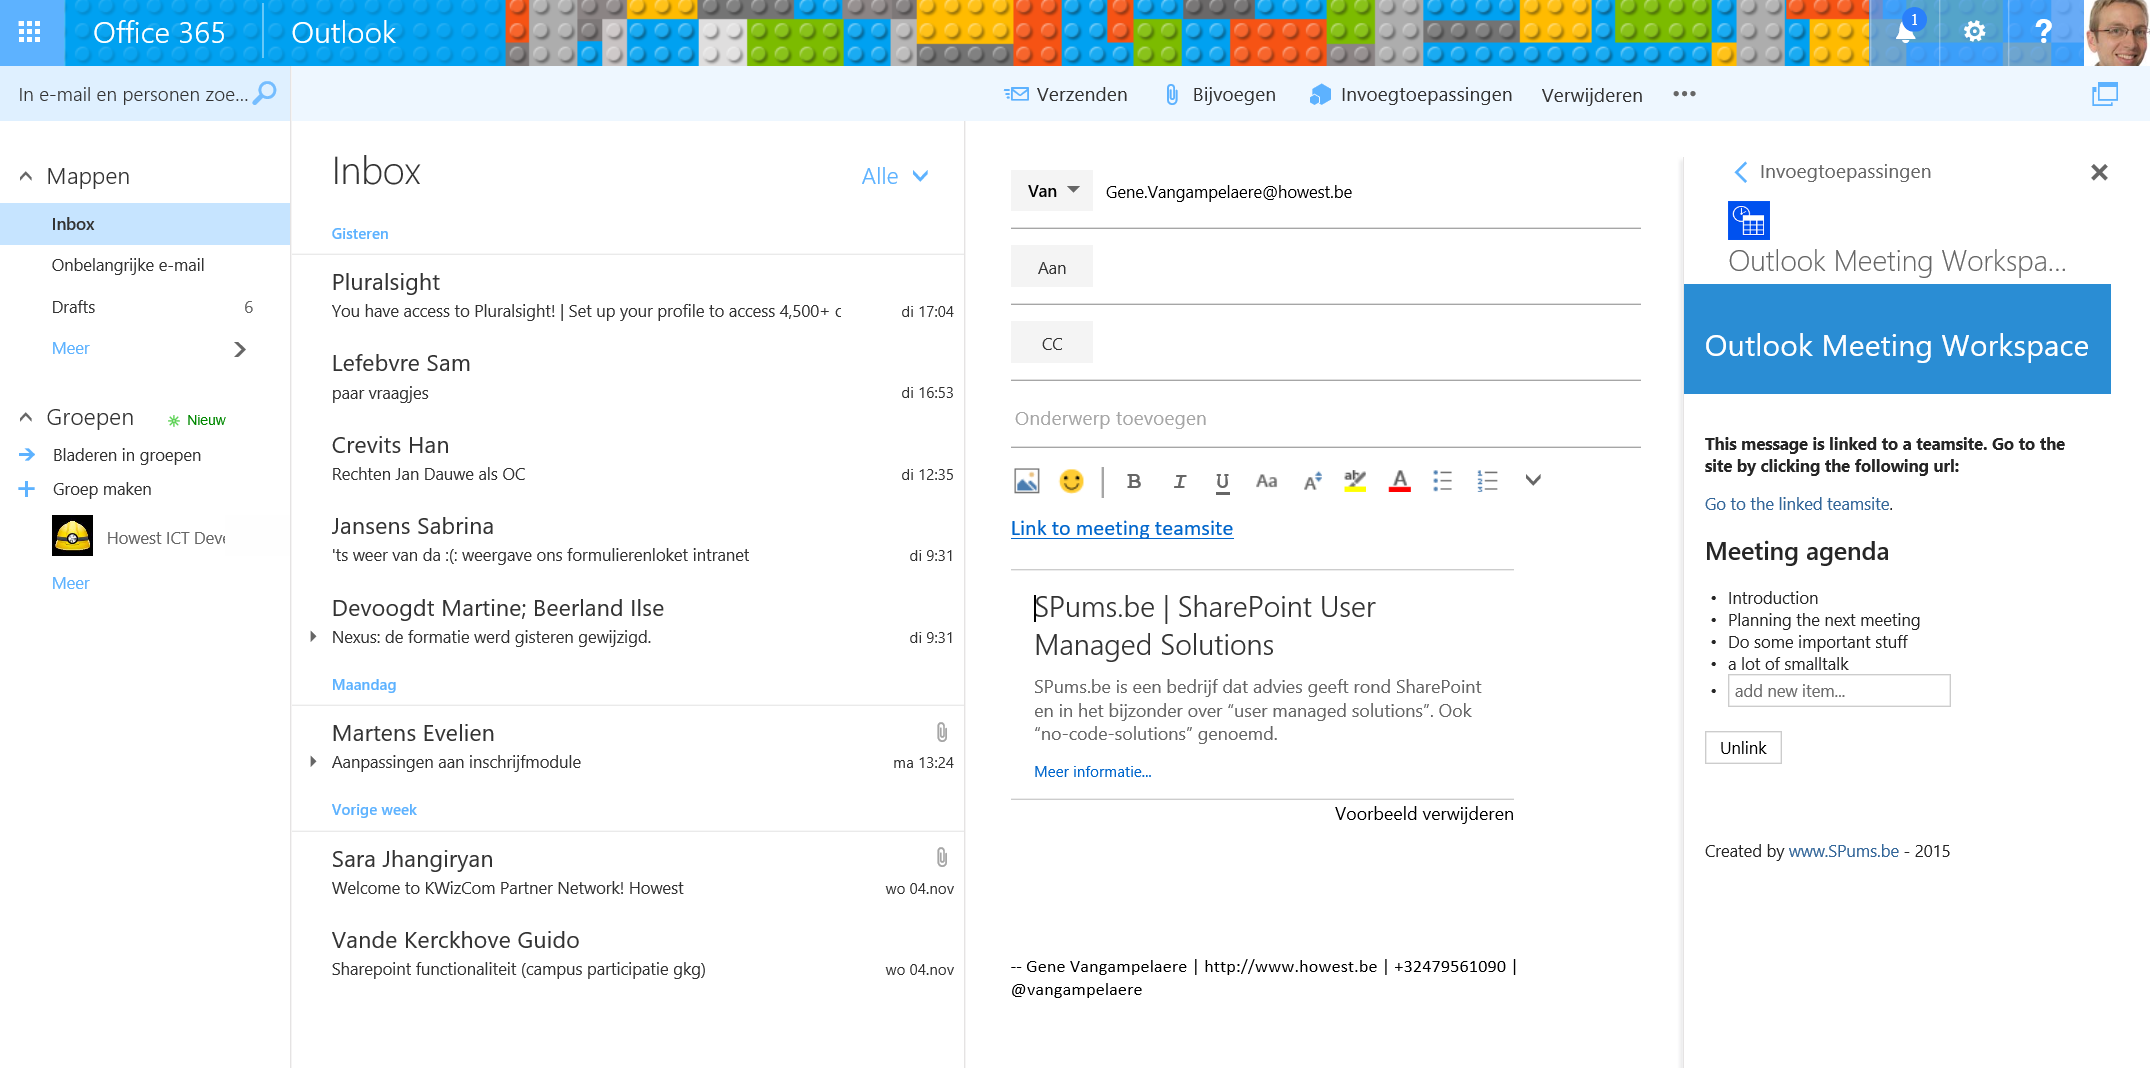
Task: Click the add new item agenda field
Action: pos(1839,691)
